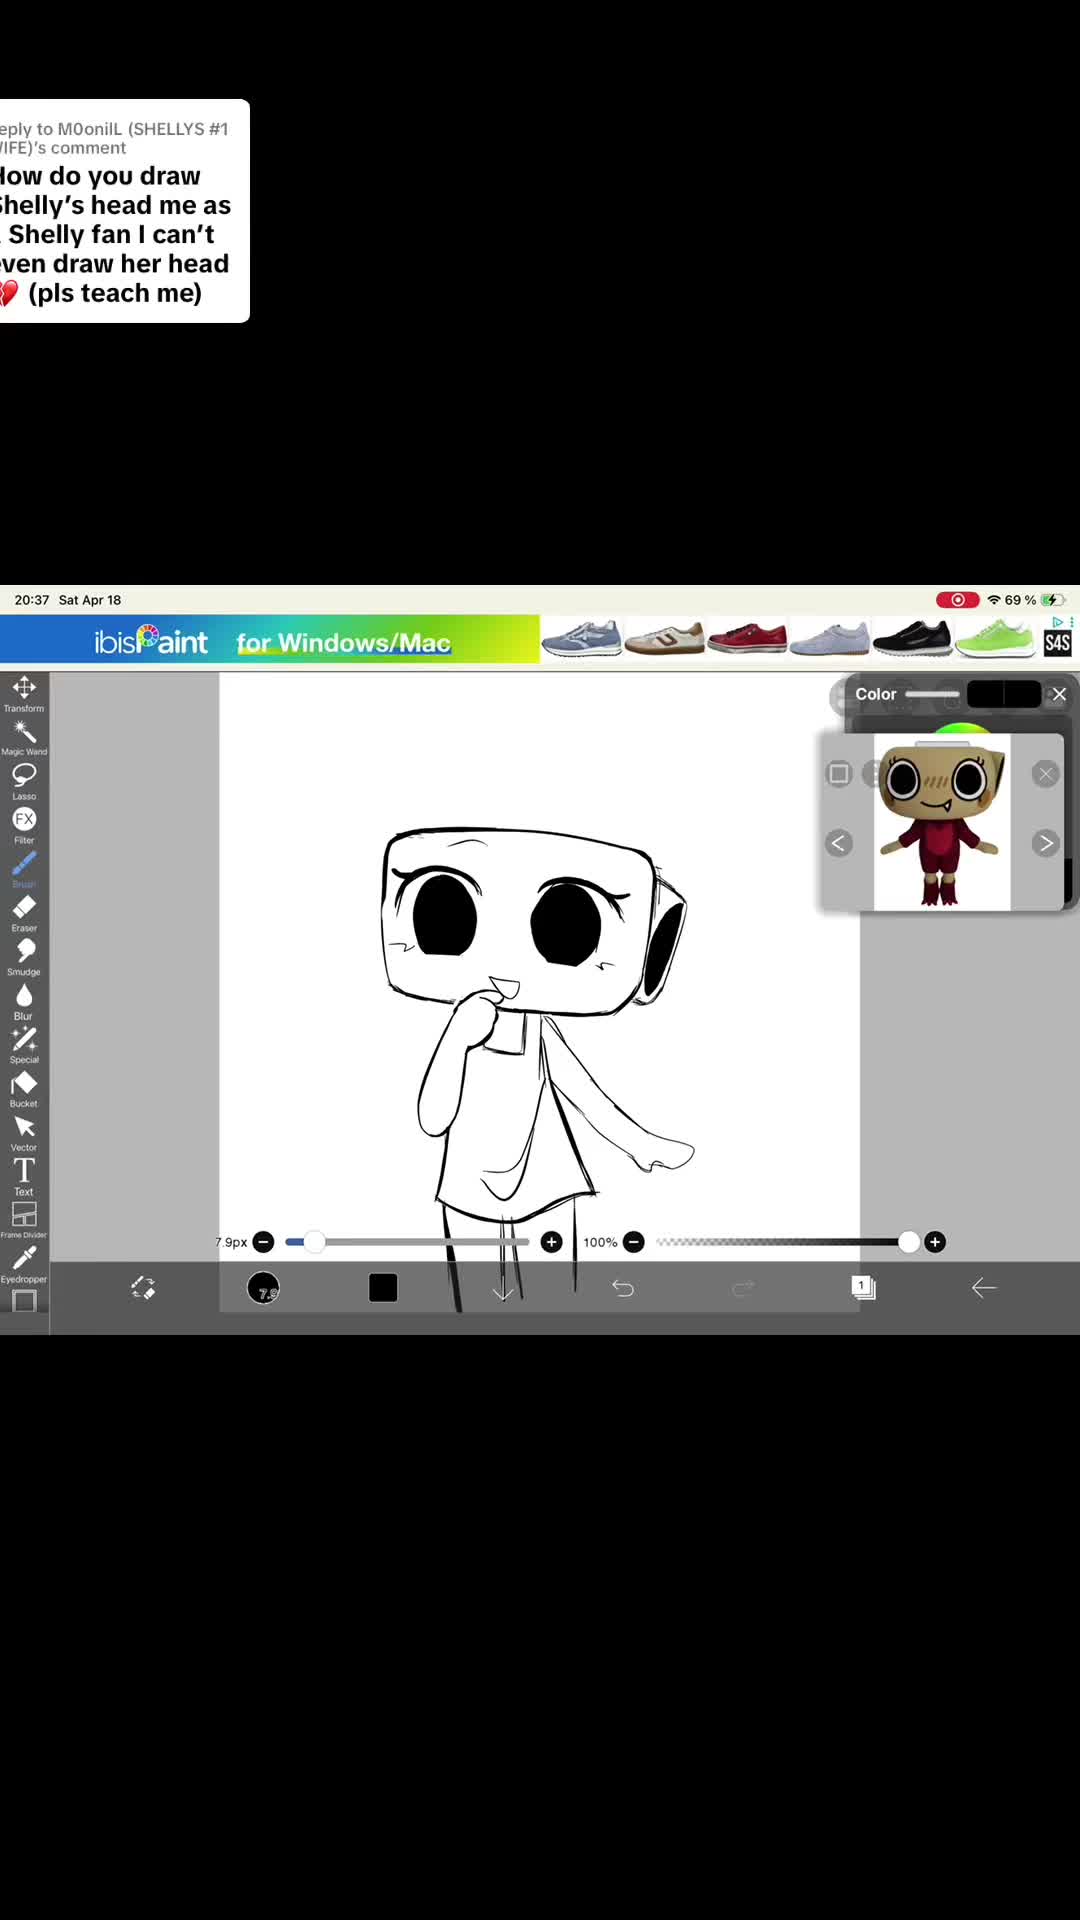Select the Brush tool
This screenshot has width=1080, height=1920.
pyautogui.click(x=24, y=869)
